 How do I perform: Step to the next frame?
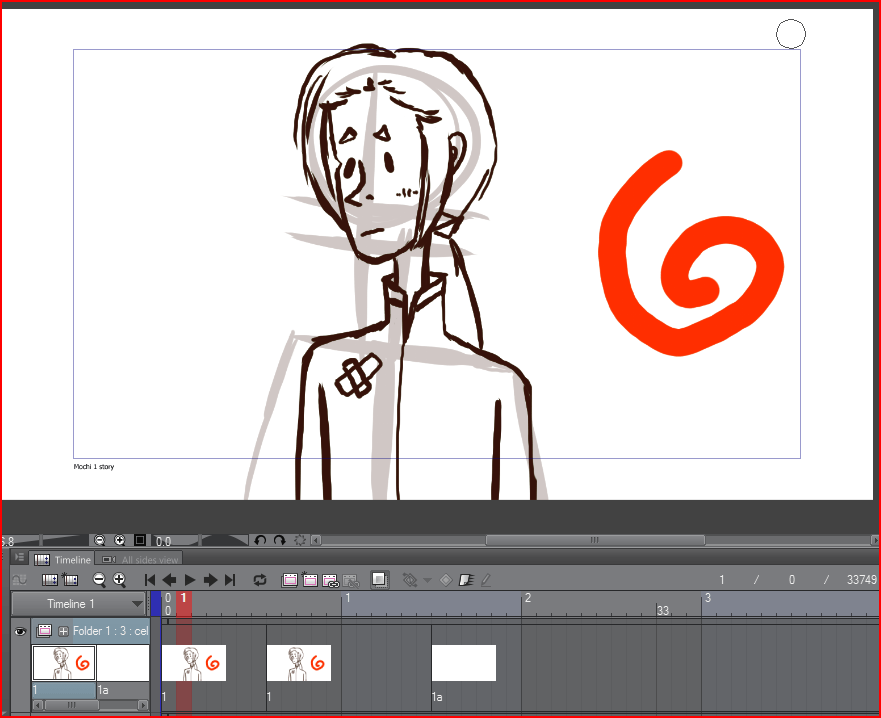click(210, 580)
